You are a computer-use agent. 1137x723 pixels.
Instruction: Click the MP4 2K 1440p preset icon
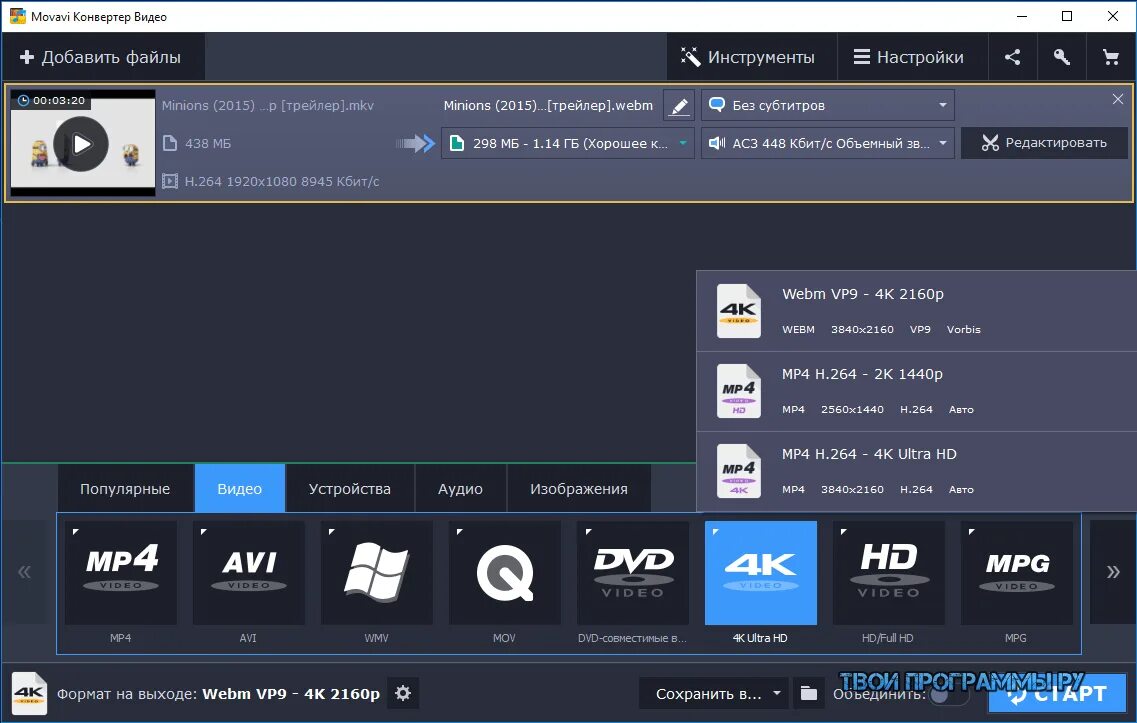[739, 392]
